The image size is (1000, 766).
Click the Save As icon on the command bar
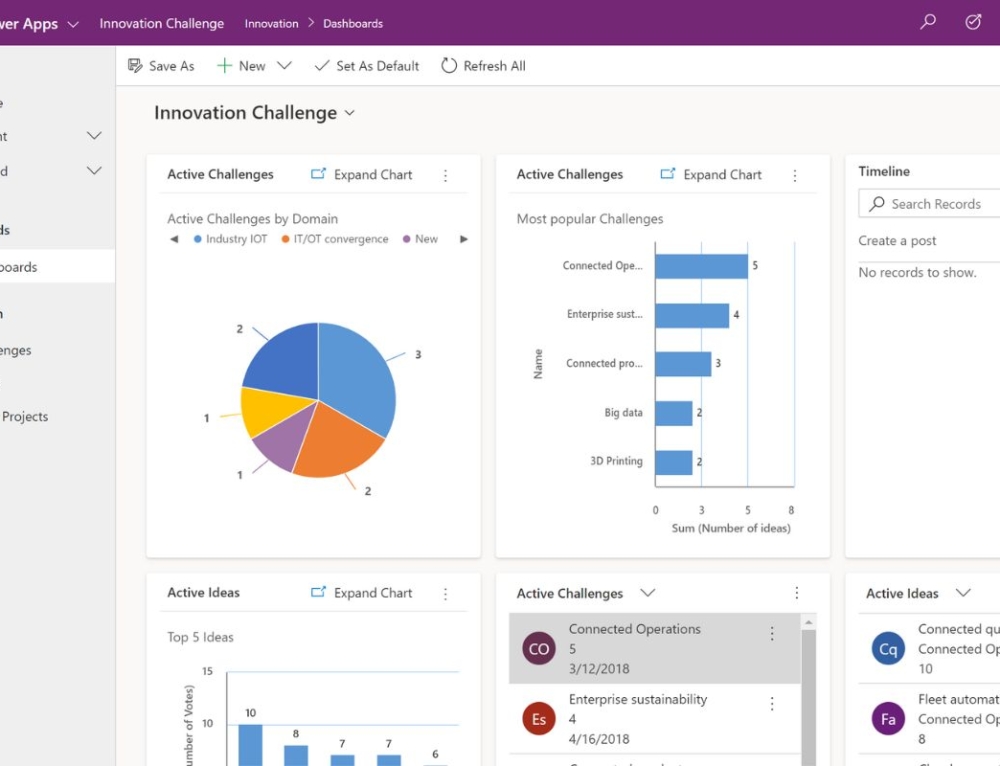coord(137,65)
